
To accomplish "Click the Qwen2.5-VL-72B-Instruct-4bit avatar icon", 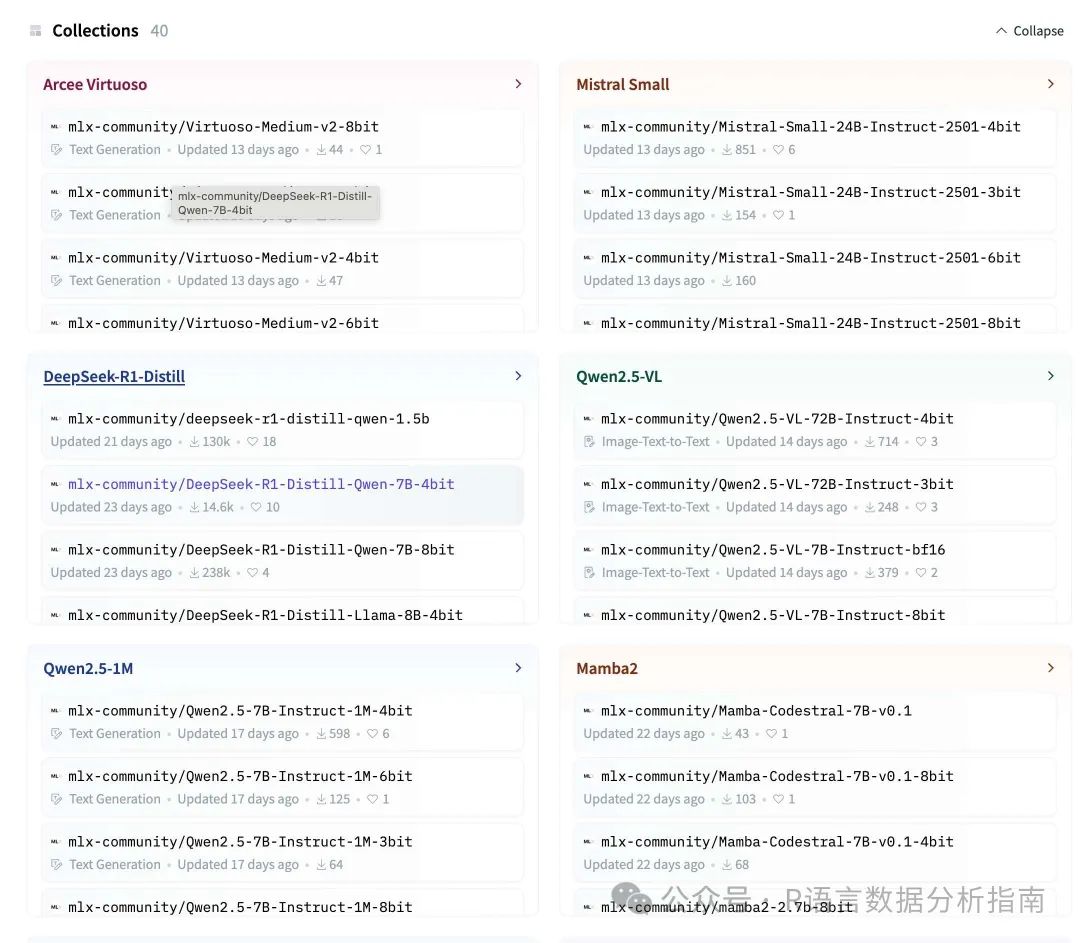I will [x=588, y=419].
